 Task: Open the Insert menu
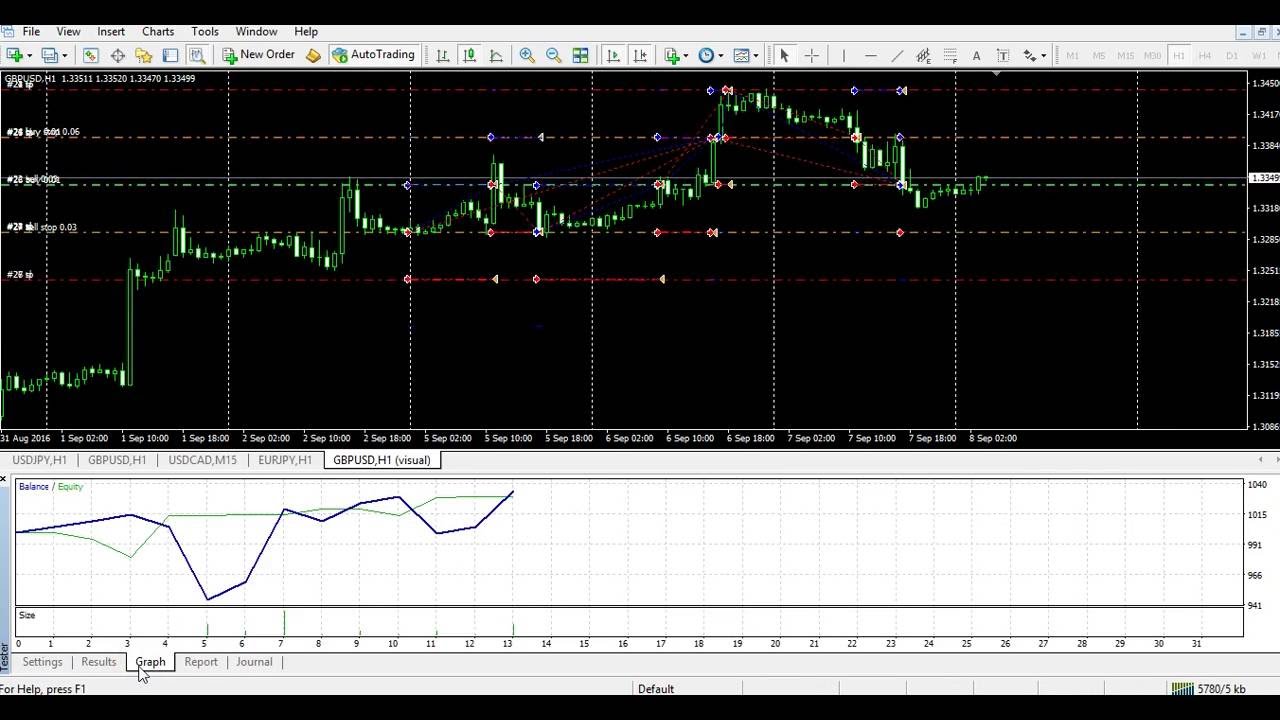click(111, 31)
